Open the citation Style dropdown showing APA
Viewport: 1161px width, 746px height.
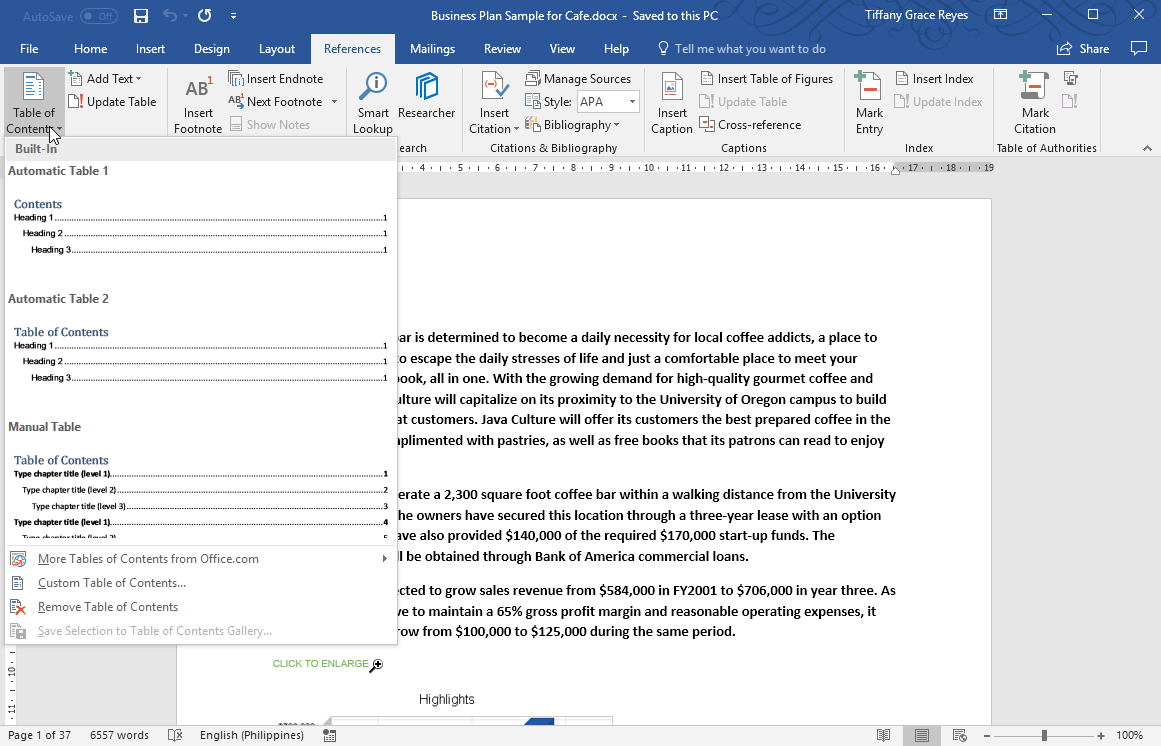point(634,101)
